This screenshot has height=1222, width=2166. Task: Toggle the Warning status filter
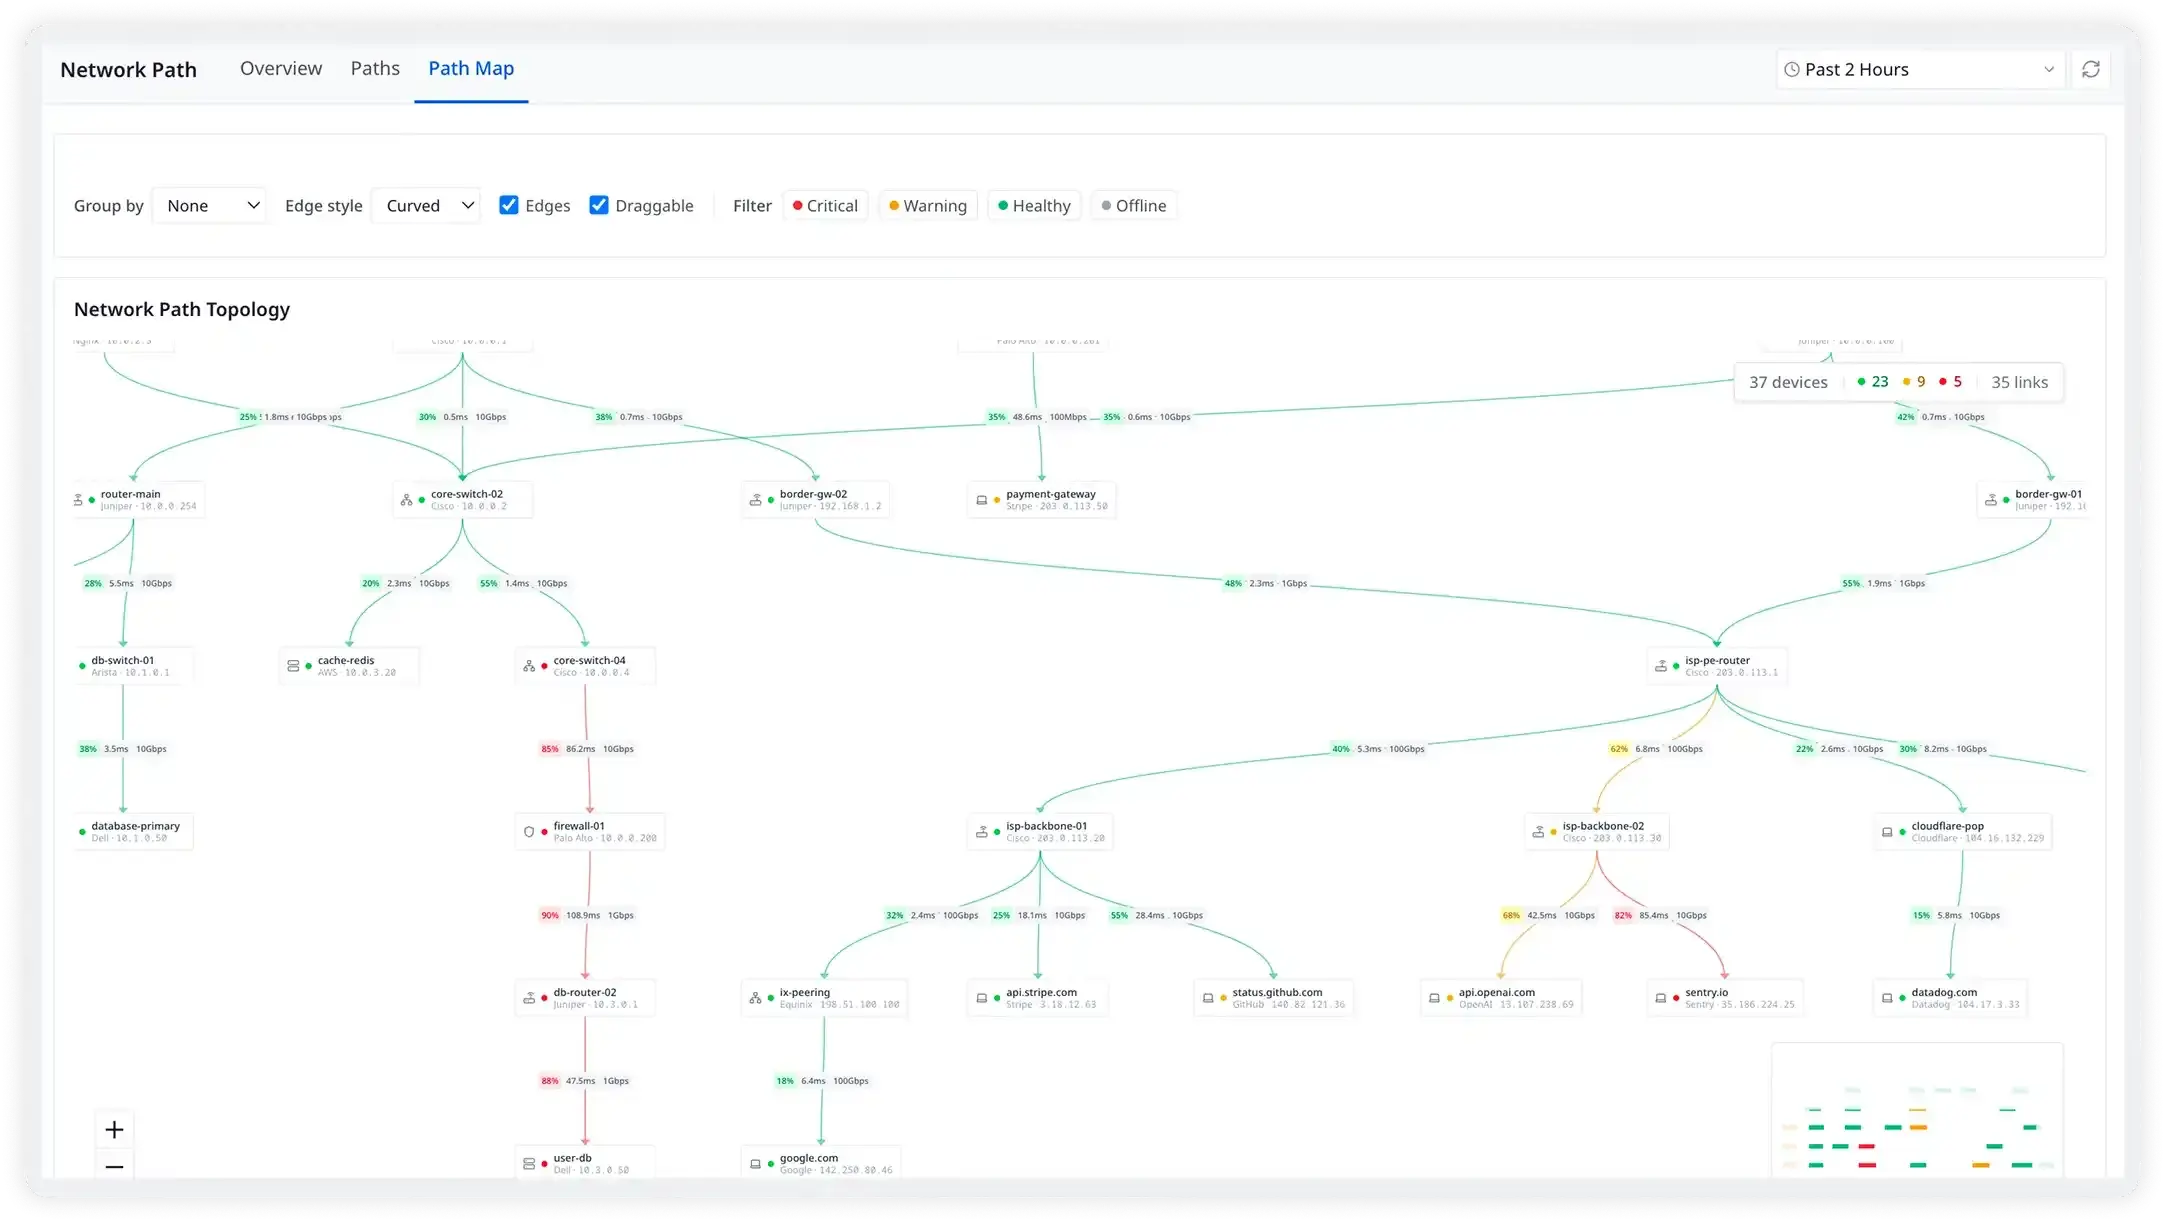click(928, 205)
